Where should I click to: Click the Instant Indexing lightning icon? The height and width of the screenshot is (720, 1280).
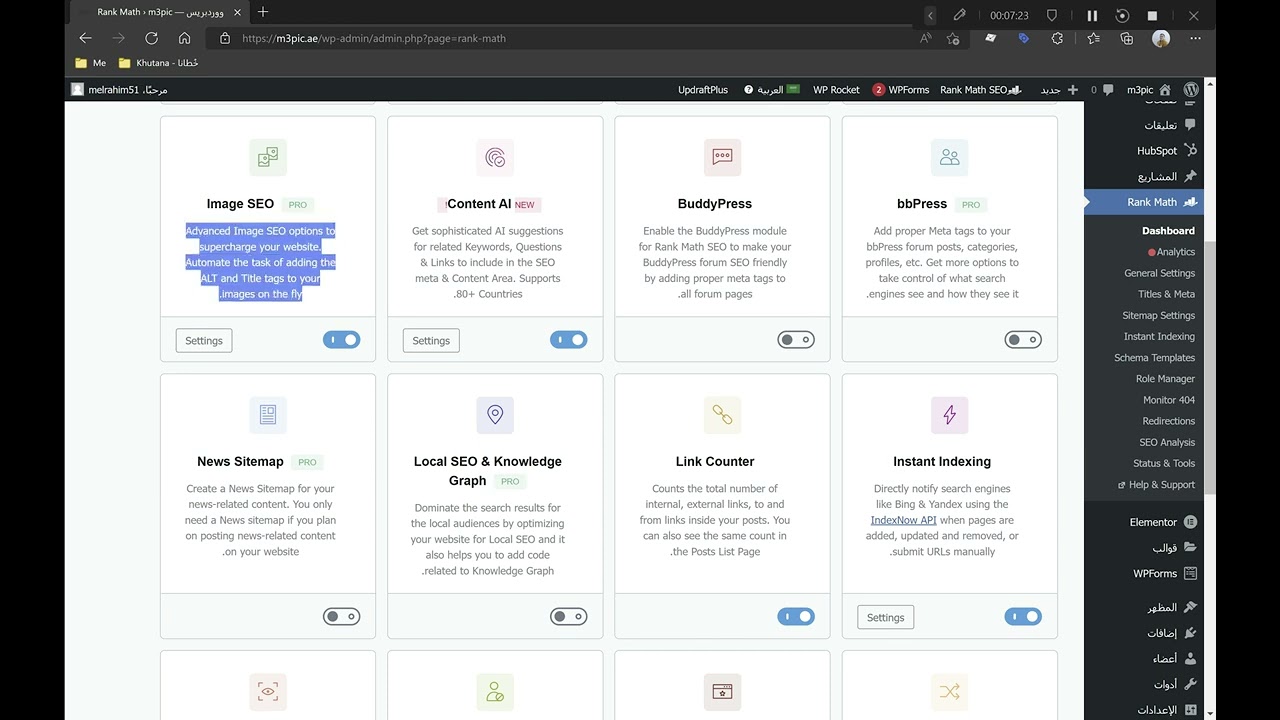[x=949, y=415]
